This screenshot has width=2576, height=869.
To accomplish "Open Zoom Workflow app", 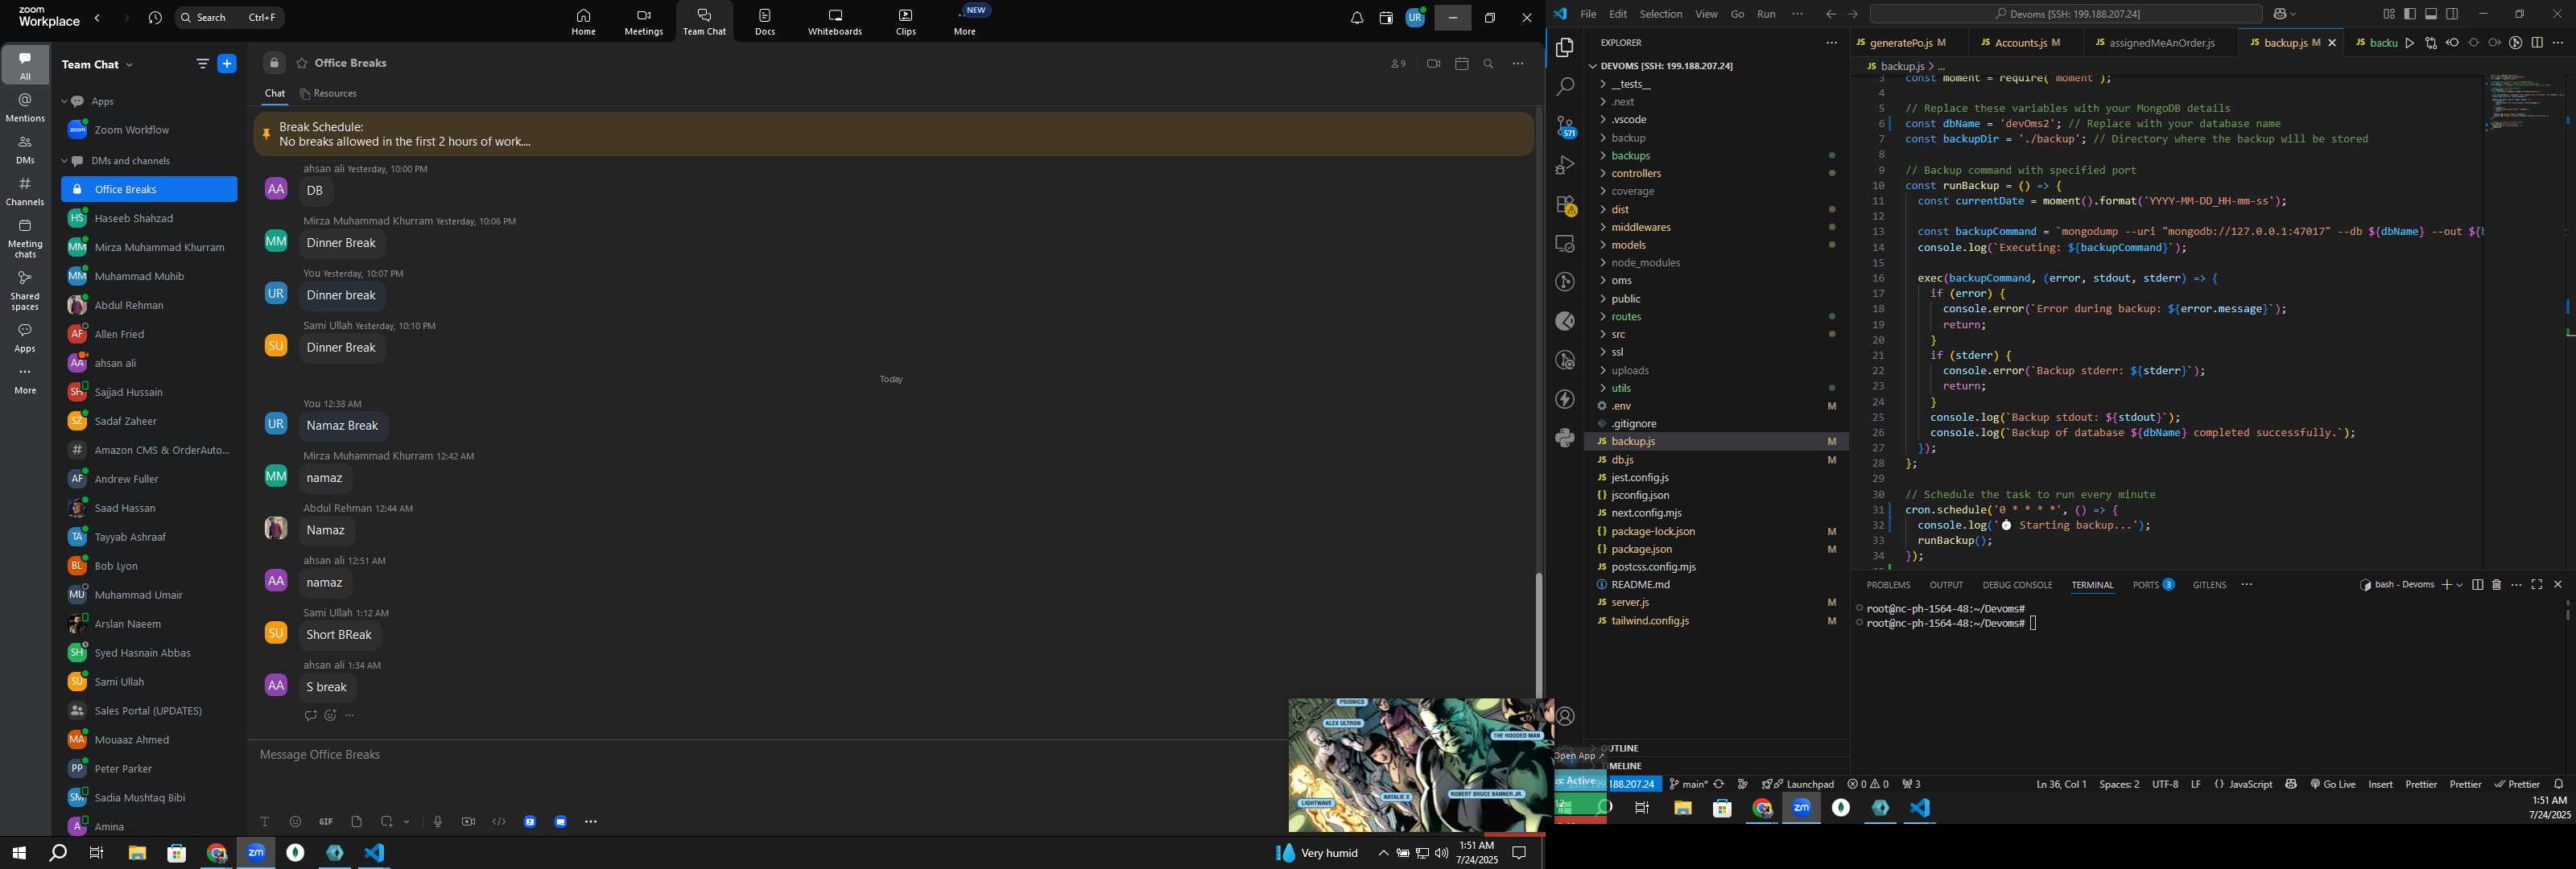I will [149, 130].
